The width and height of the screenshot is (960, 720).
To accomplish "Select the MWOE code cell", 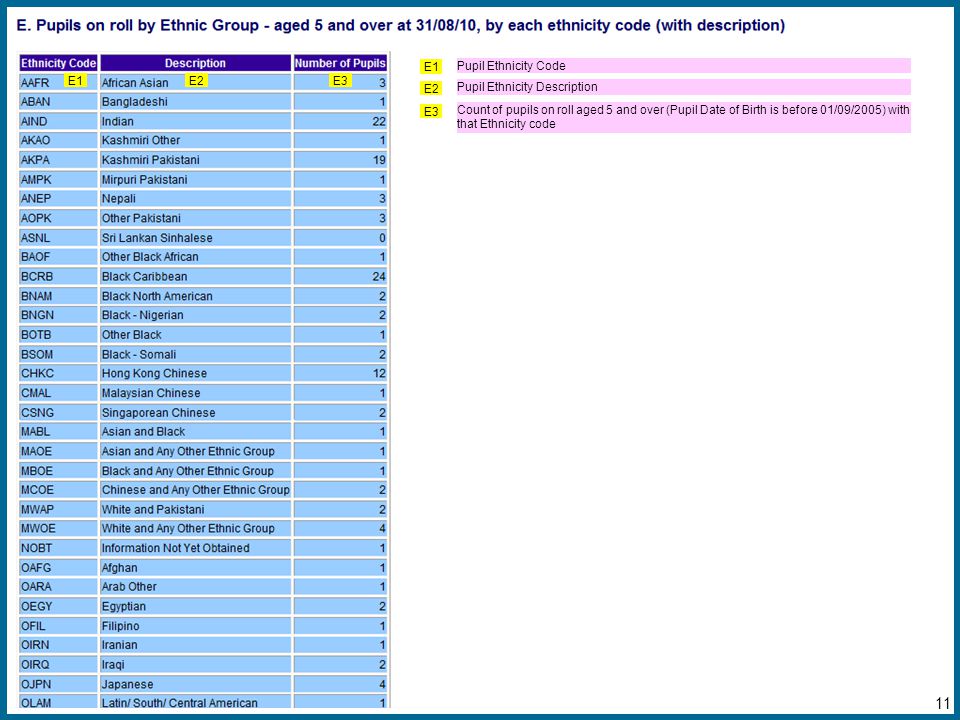I will tap(58, 528).
